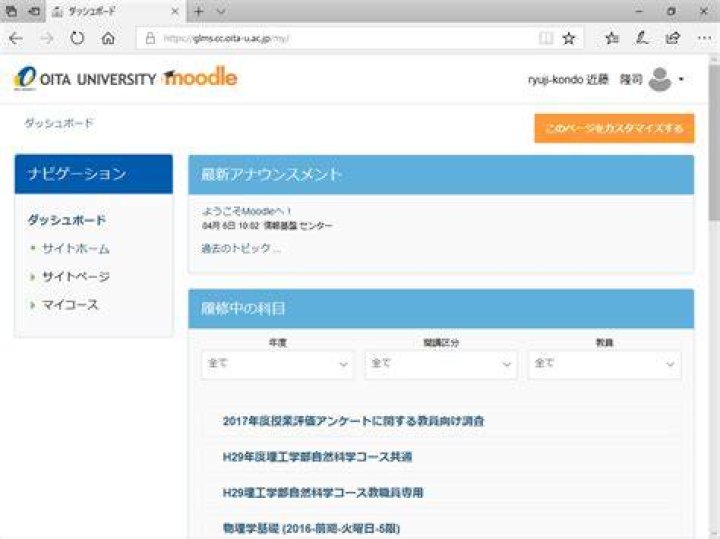720x539 pixels.
Task: Expand the サイトページ tree node
Action: tap(32, 277)
